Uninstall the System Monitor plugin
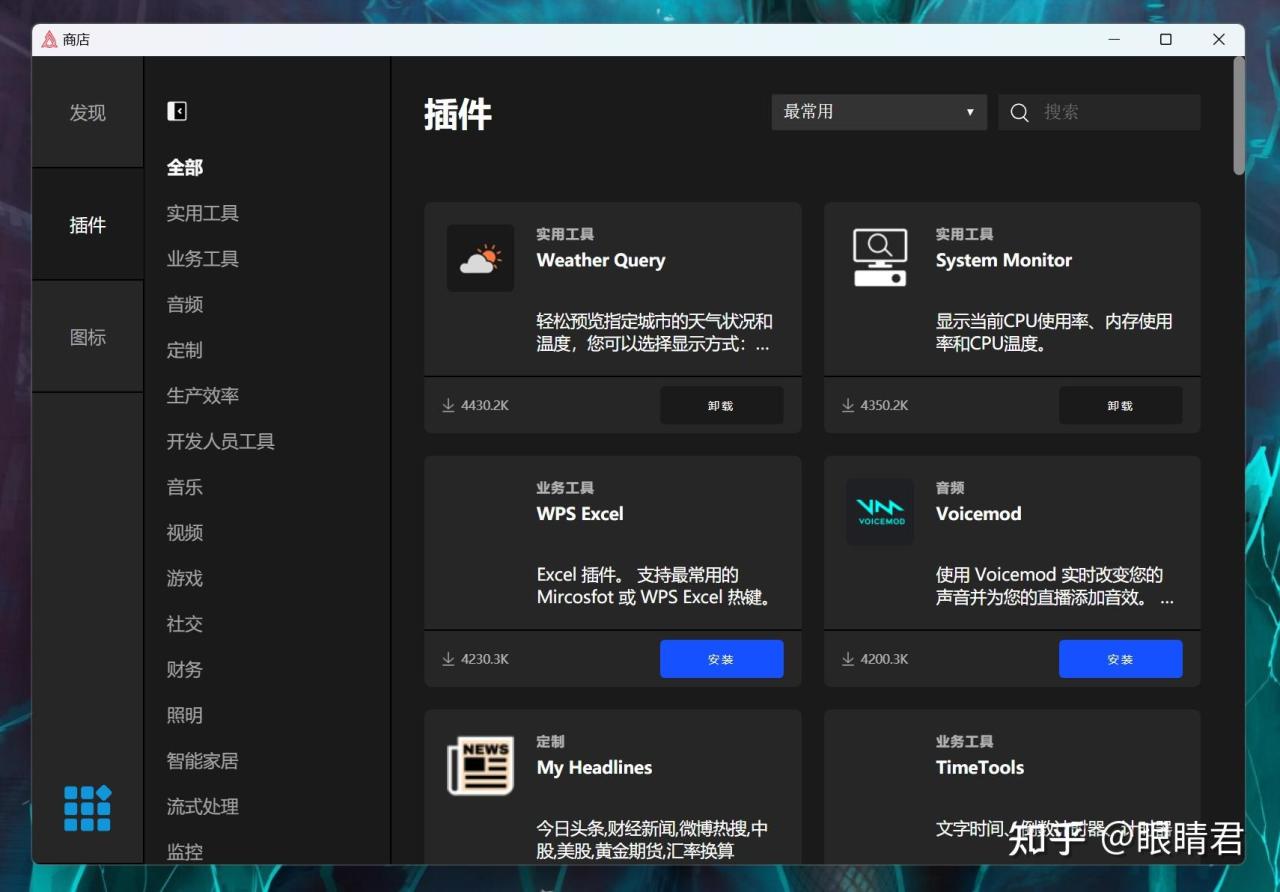The image size is (1280, 892). (1120, 405)
